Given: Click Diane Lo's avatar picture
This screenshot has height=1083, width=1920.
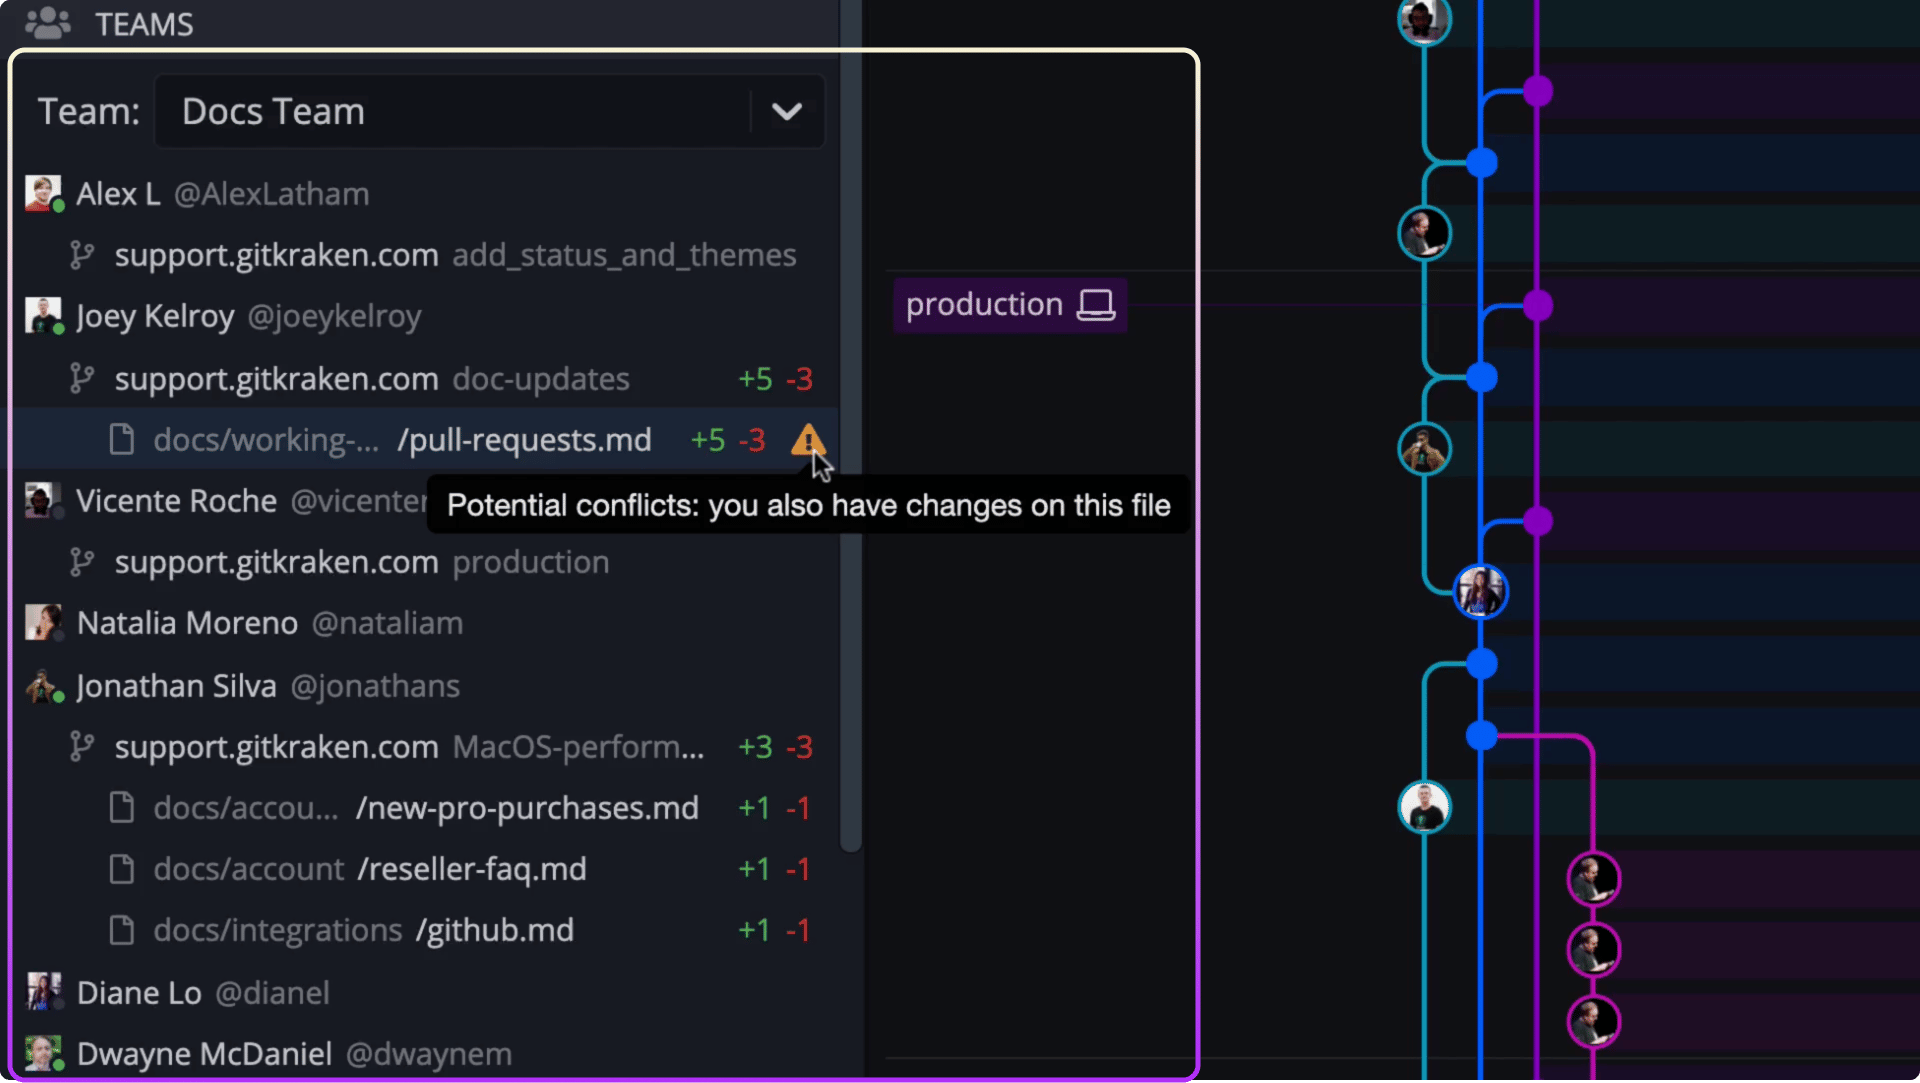Looking at the screenshot, I should point(43,992).
